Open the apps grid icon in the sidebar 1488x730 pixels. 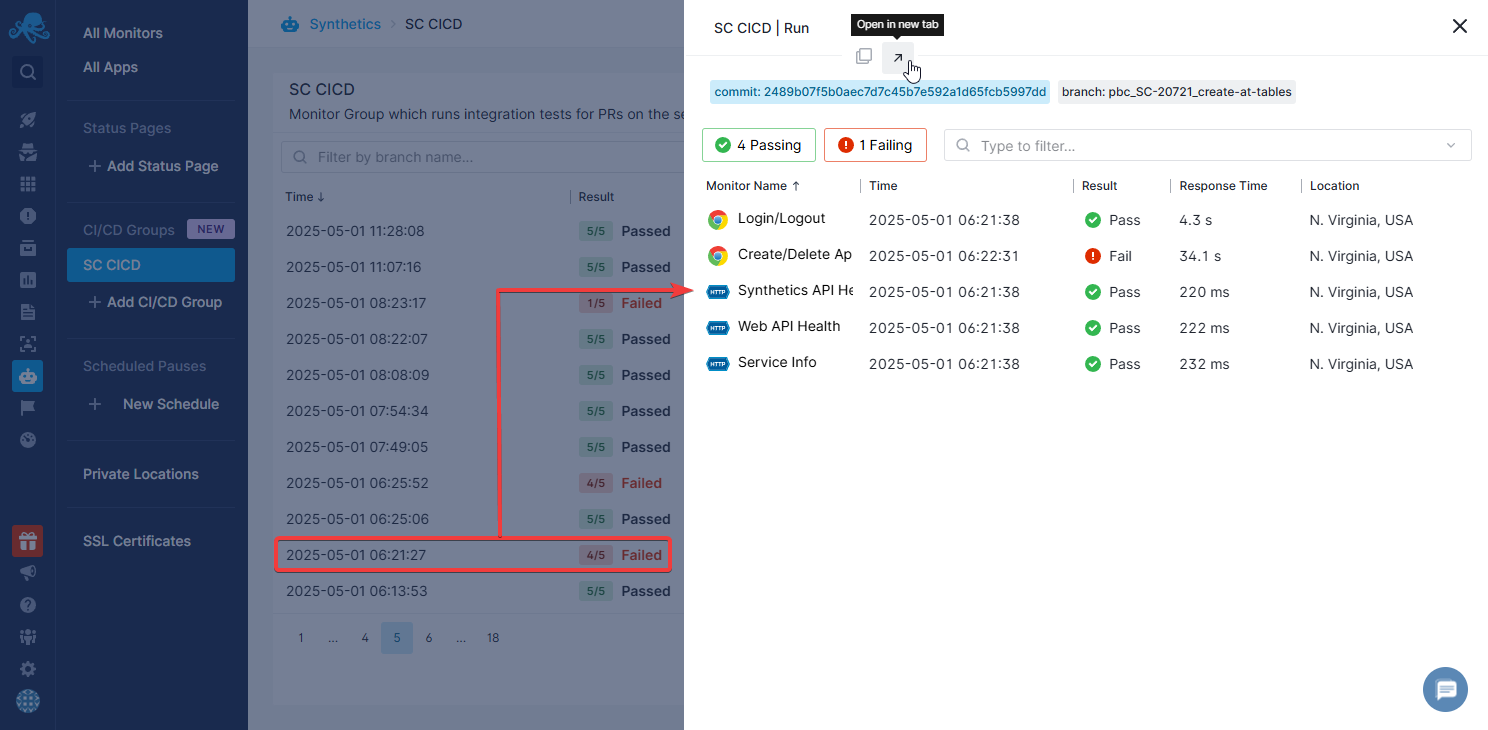[x=28, y=184]
